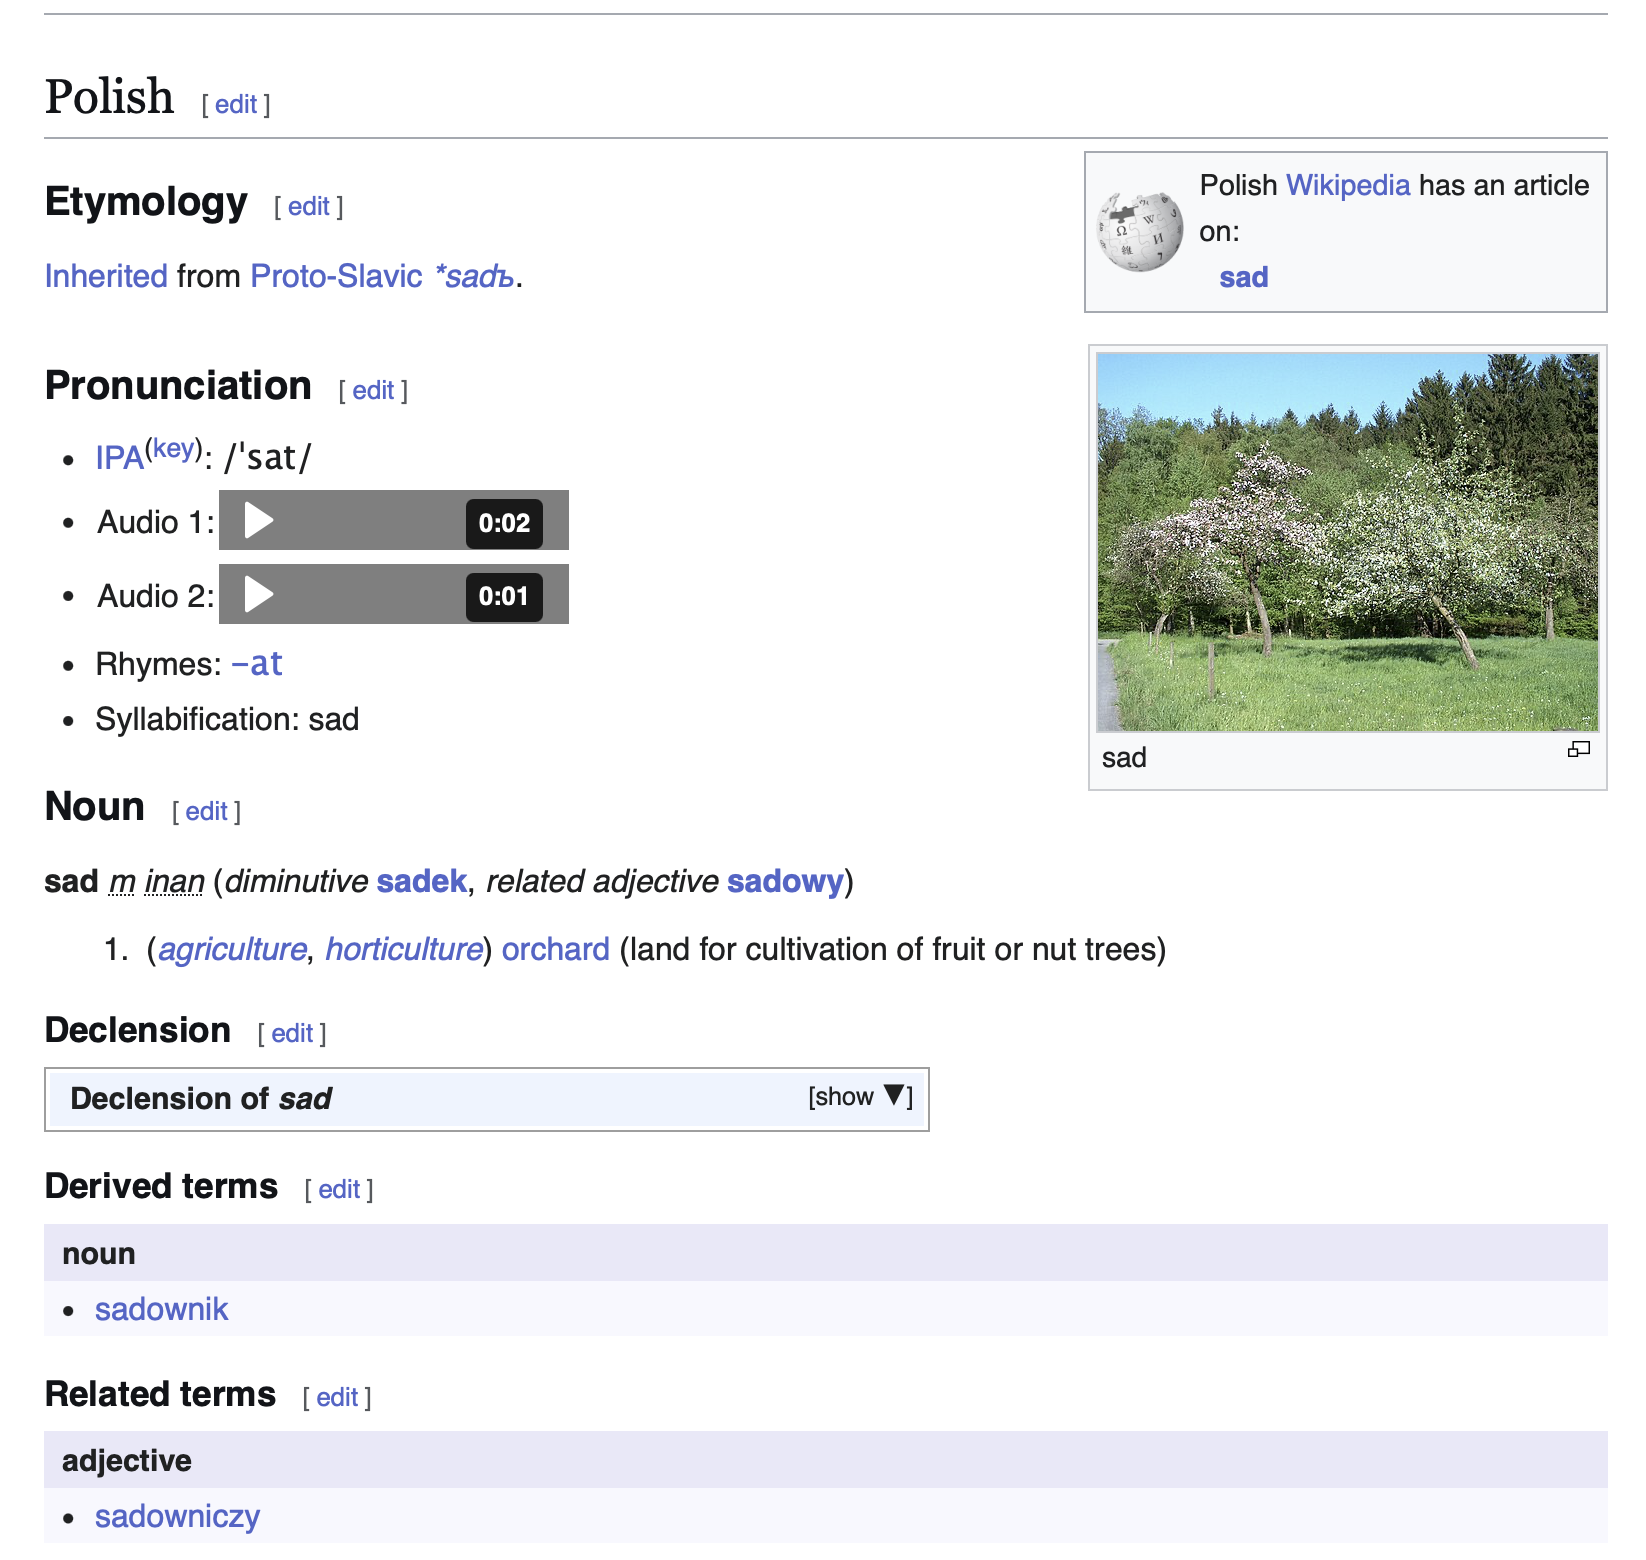Click the Audio 2 duration 0:01 label
This screenshot has height=1560, width=1646.
(x=504, y=596)
